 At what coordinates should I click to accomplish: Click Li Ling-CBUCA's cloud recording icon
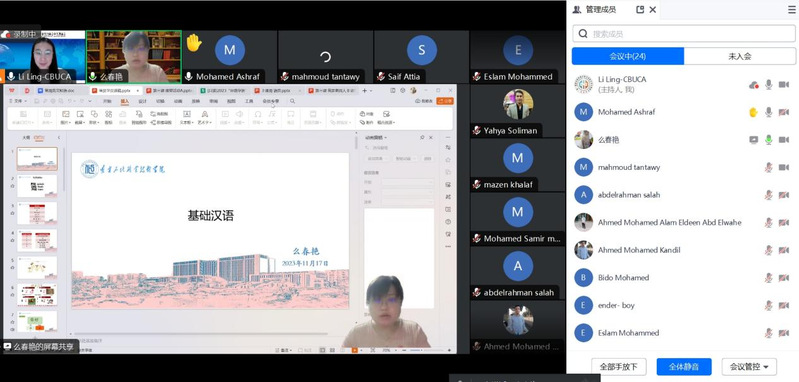coord(754,85)
